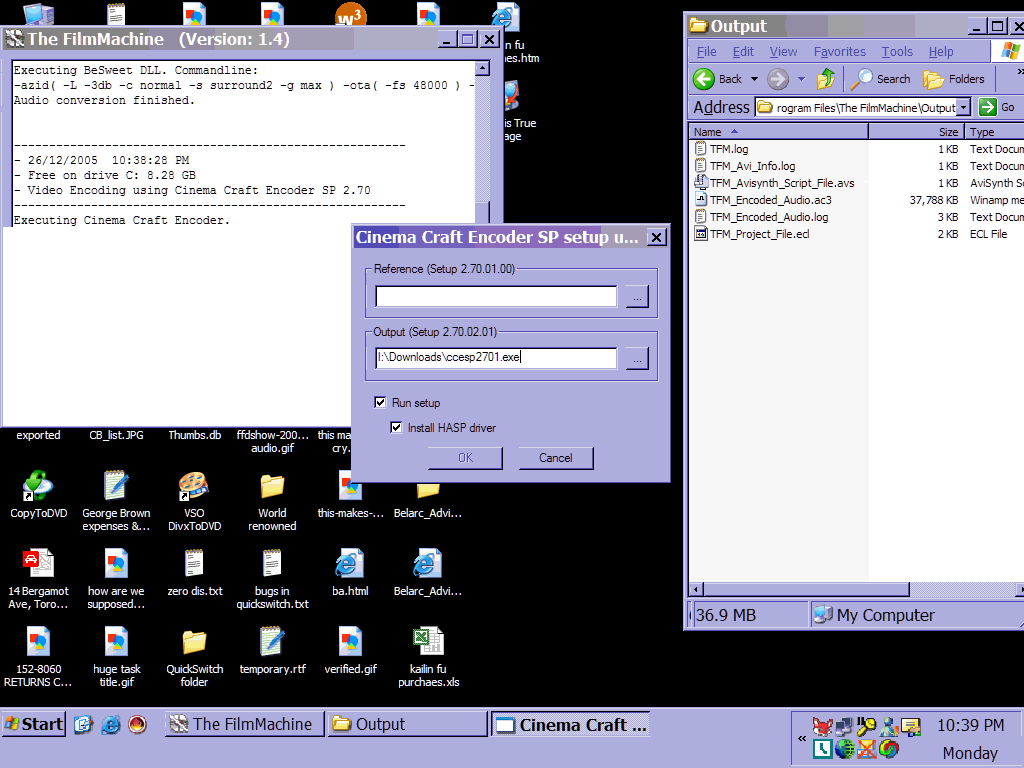Screen dimensions: 1024x768
Task: Click the Search toolbar button
Action: click(x=880, y=79)
